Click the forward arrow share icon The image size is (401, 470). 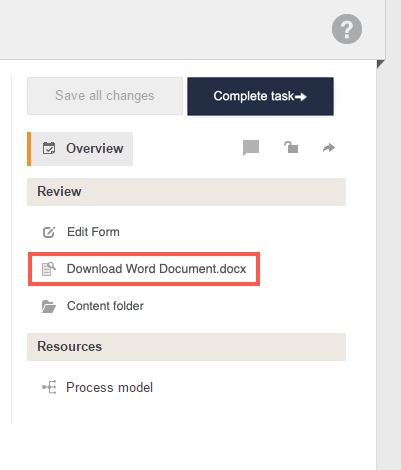[329, 148]
